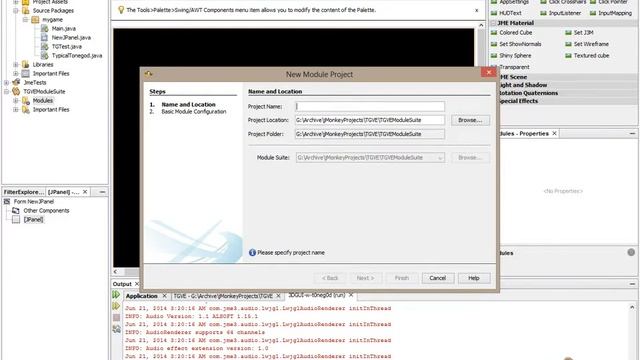
Task: Click the Set ShowNormals palette icon
Action: [x=494, y=44]
